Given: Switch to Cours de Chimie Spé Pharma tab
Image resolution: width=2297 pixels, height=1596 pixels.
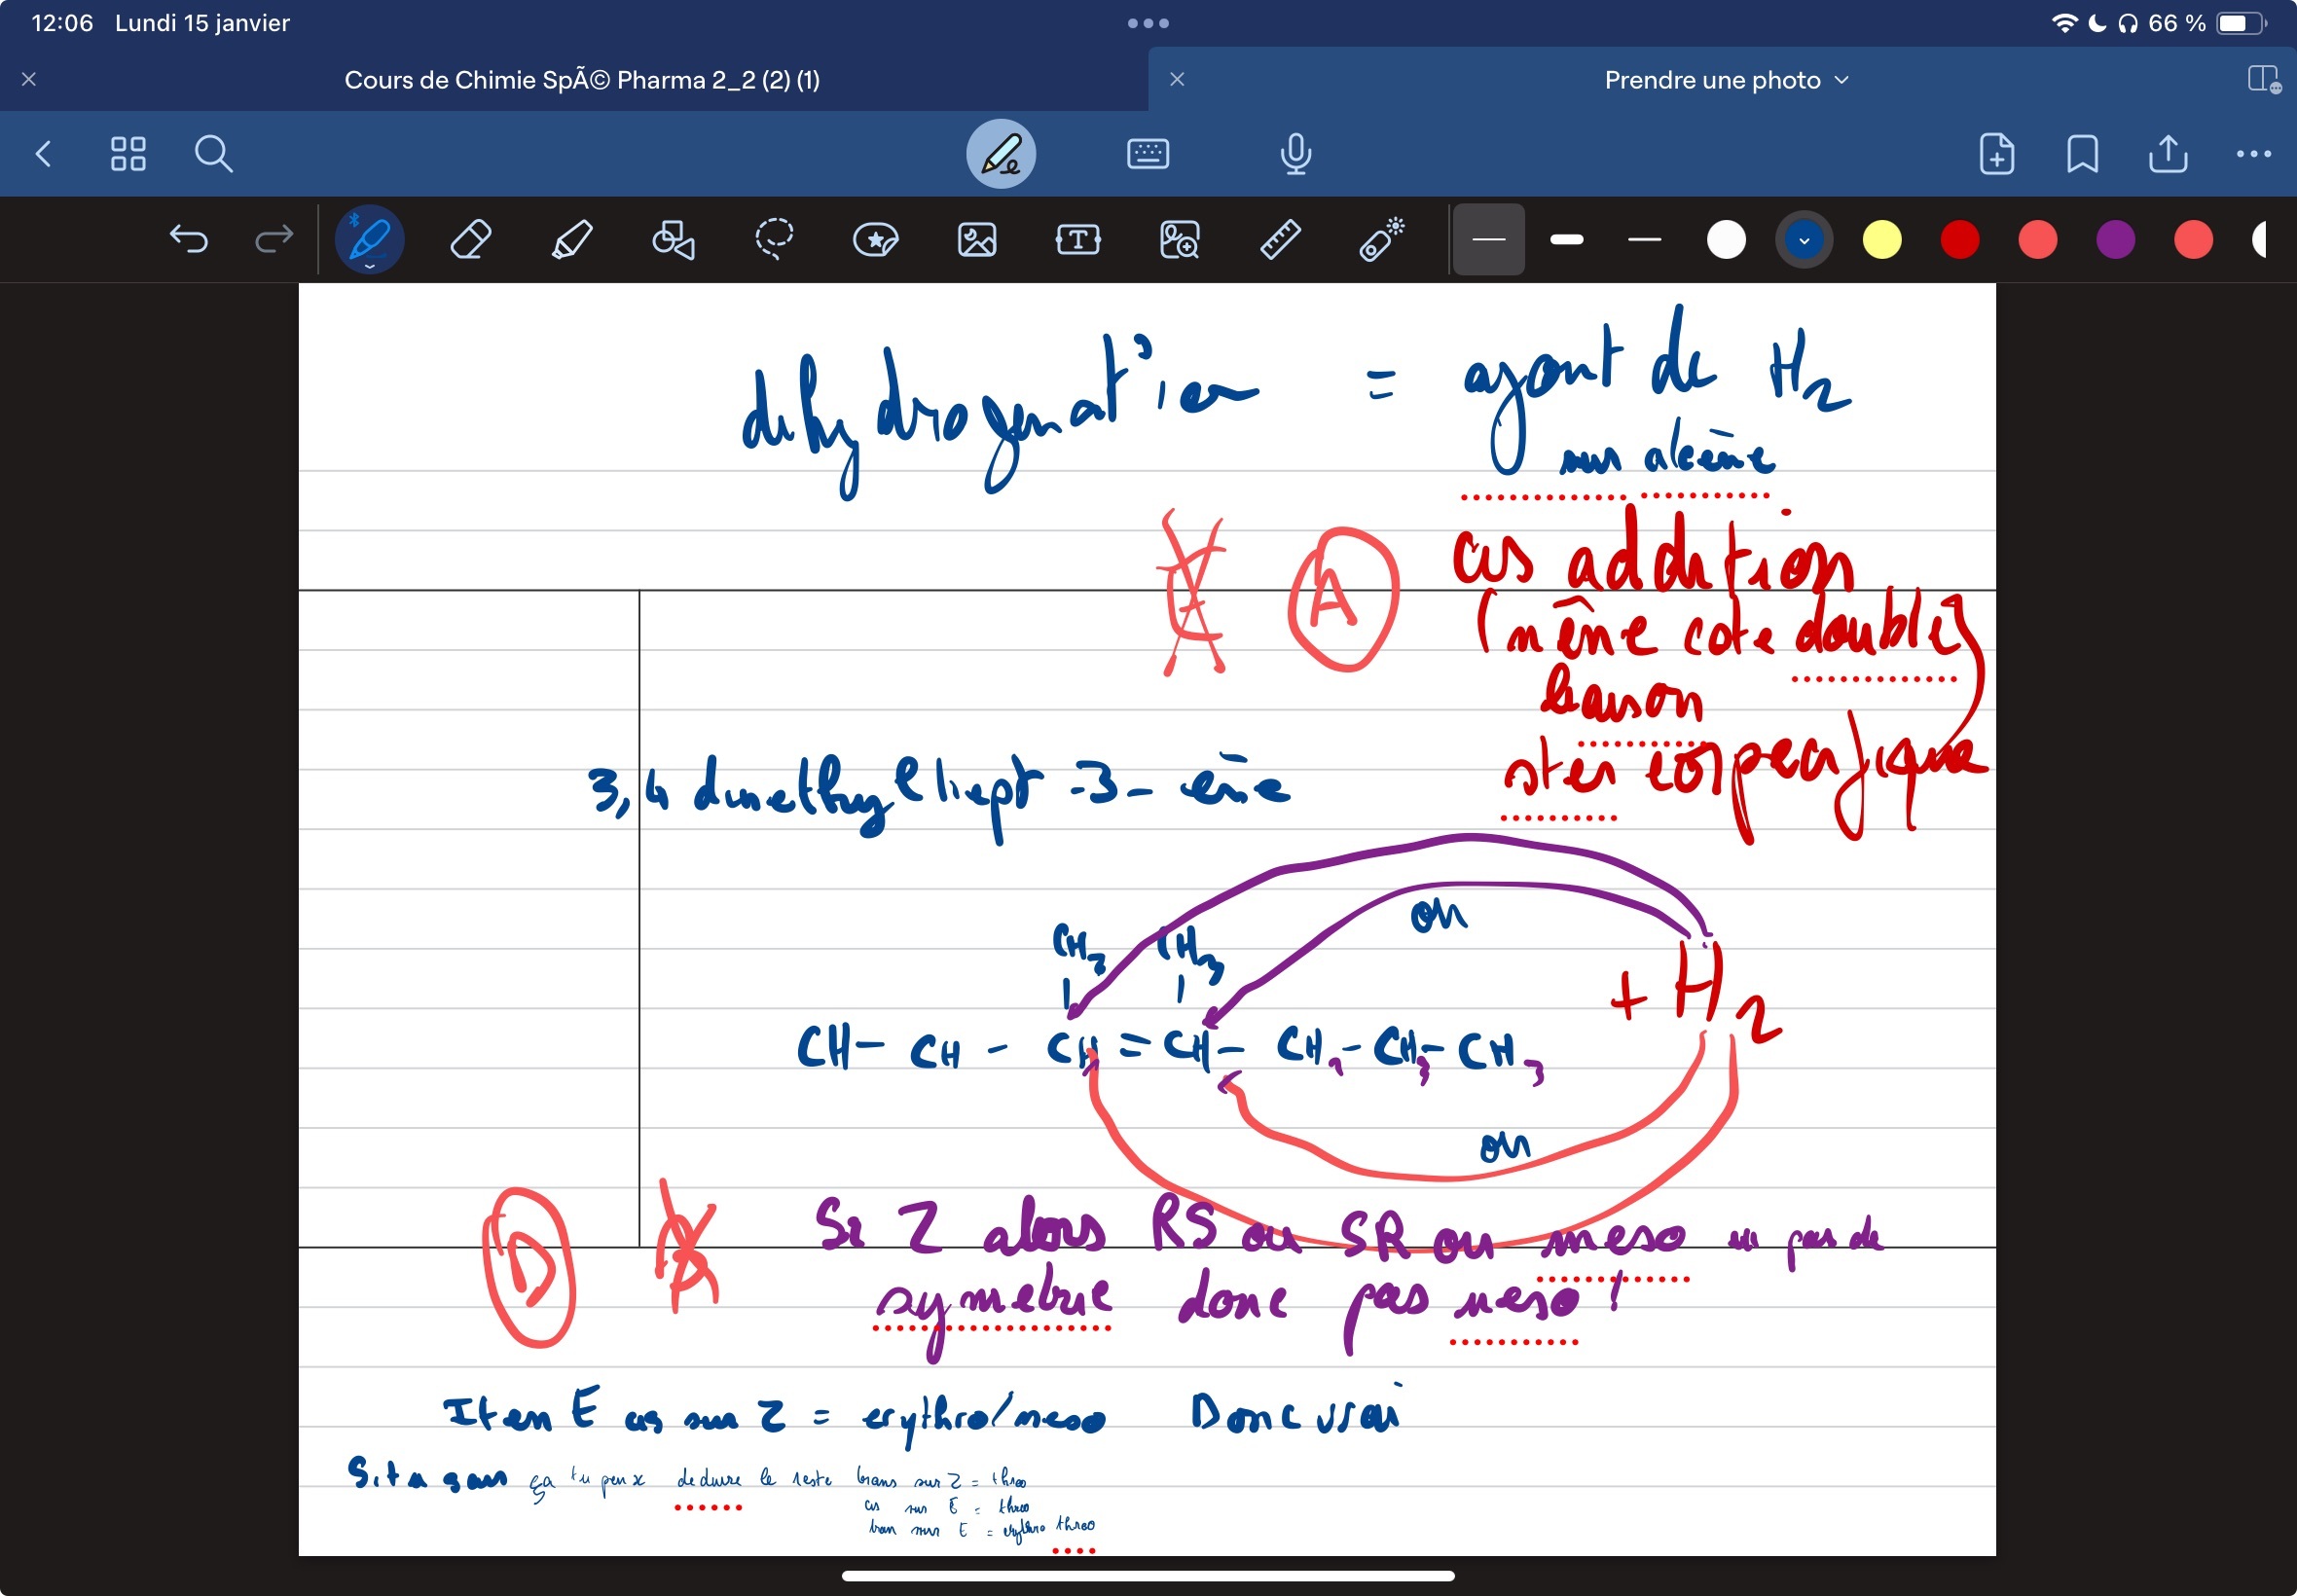Looking at the screenshot, I should click(x=582, y=80).
